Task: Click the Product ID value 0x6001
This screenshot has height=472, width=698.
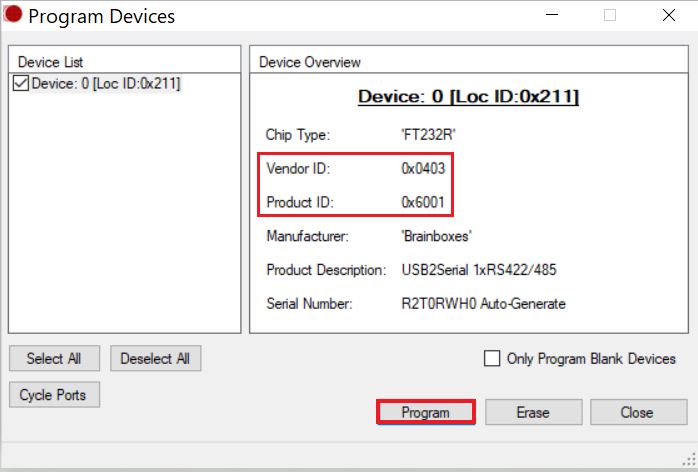Action: (x=423, y=203)
